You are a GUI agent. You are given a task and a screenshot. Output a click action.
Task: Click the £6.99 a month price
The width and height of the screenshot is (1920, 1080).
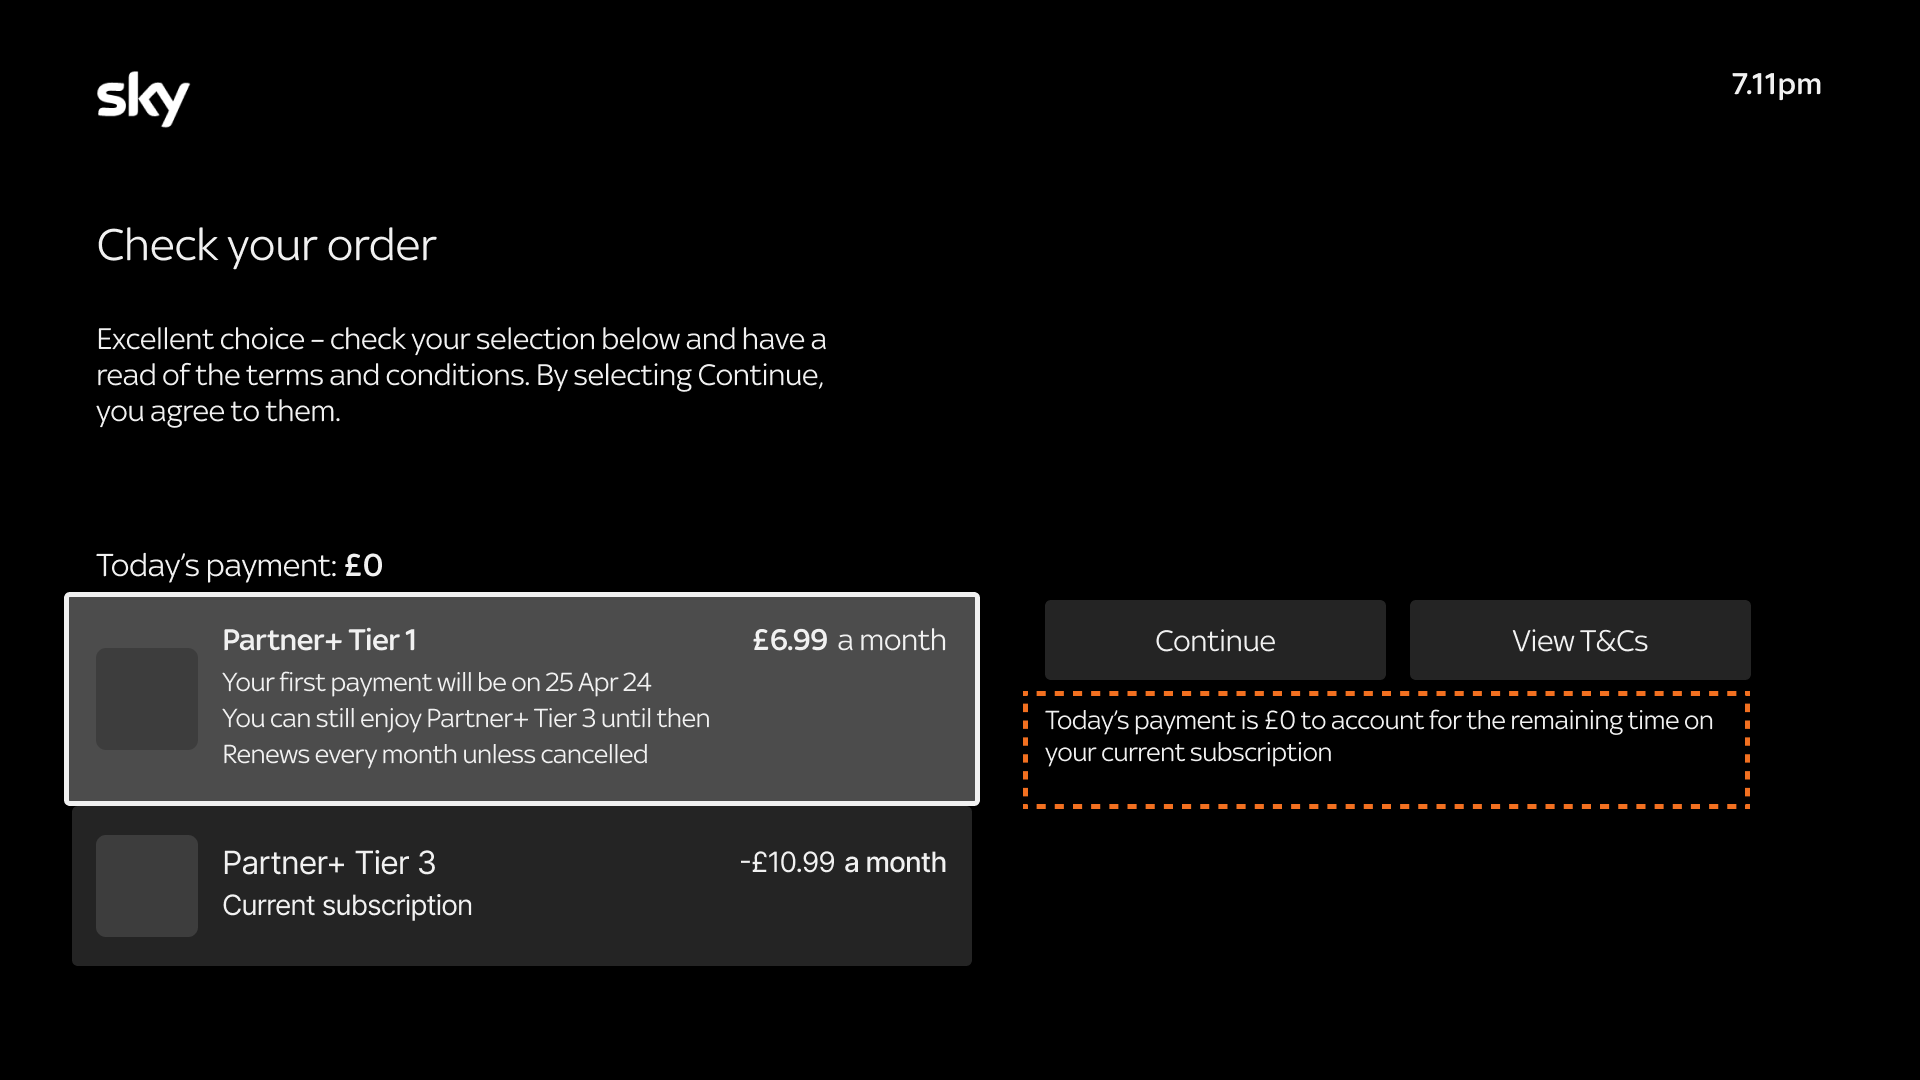[x=849, y=640]
